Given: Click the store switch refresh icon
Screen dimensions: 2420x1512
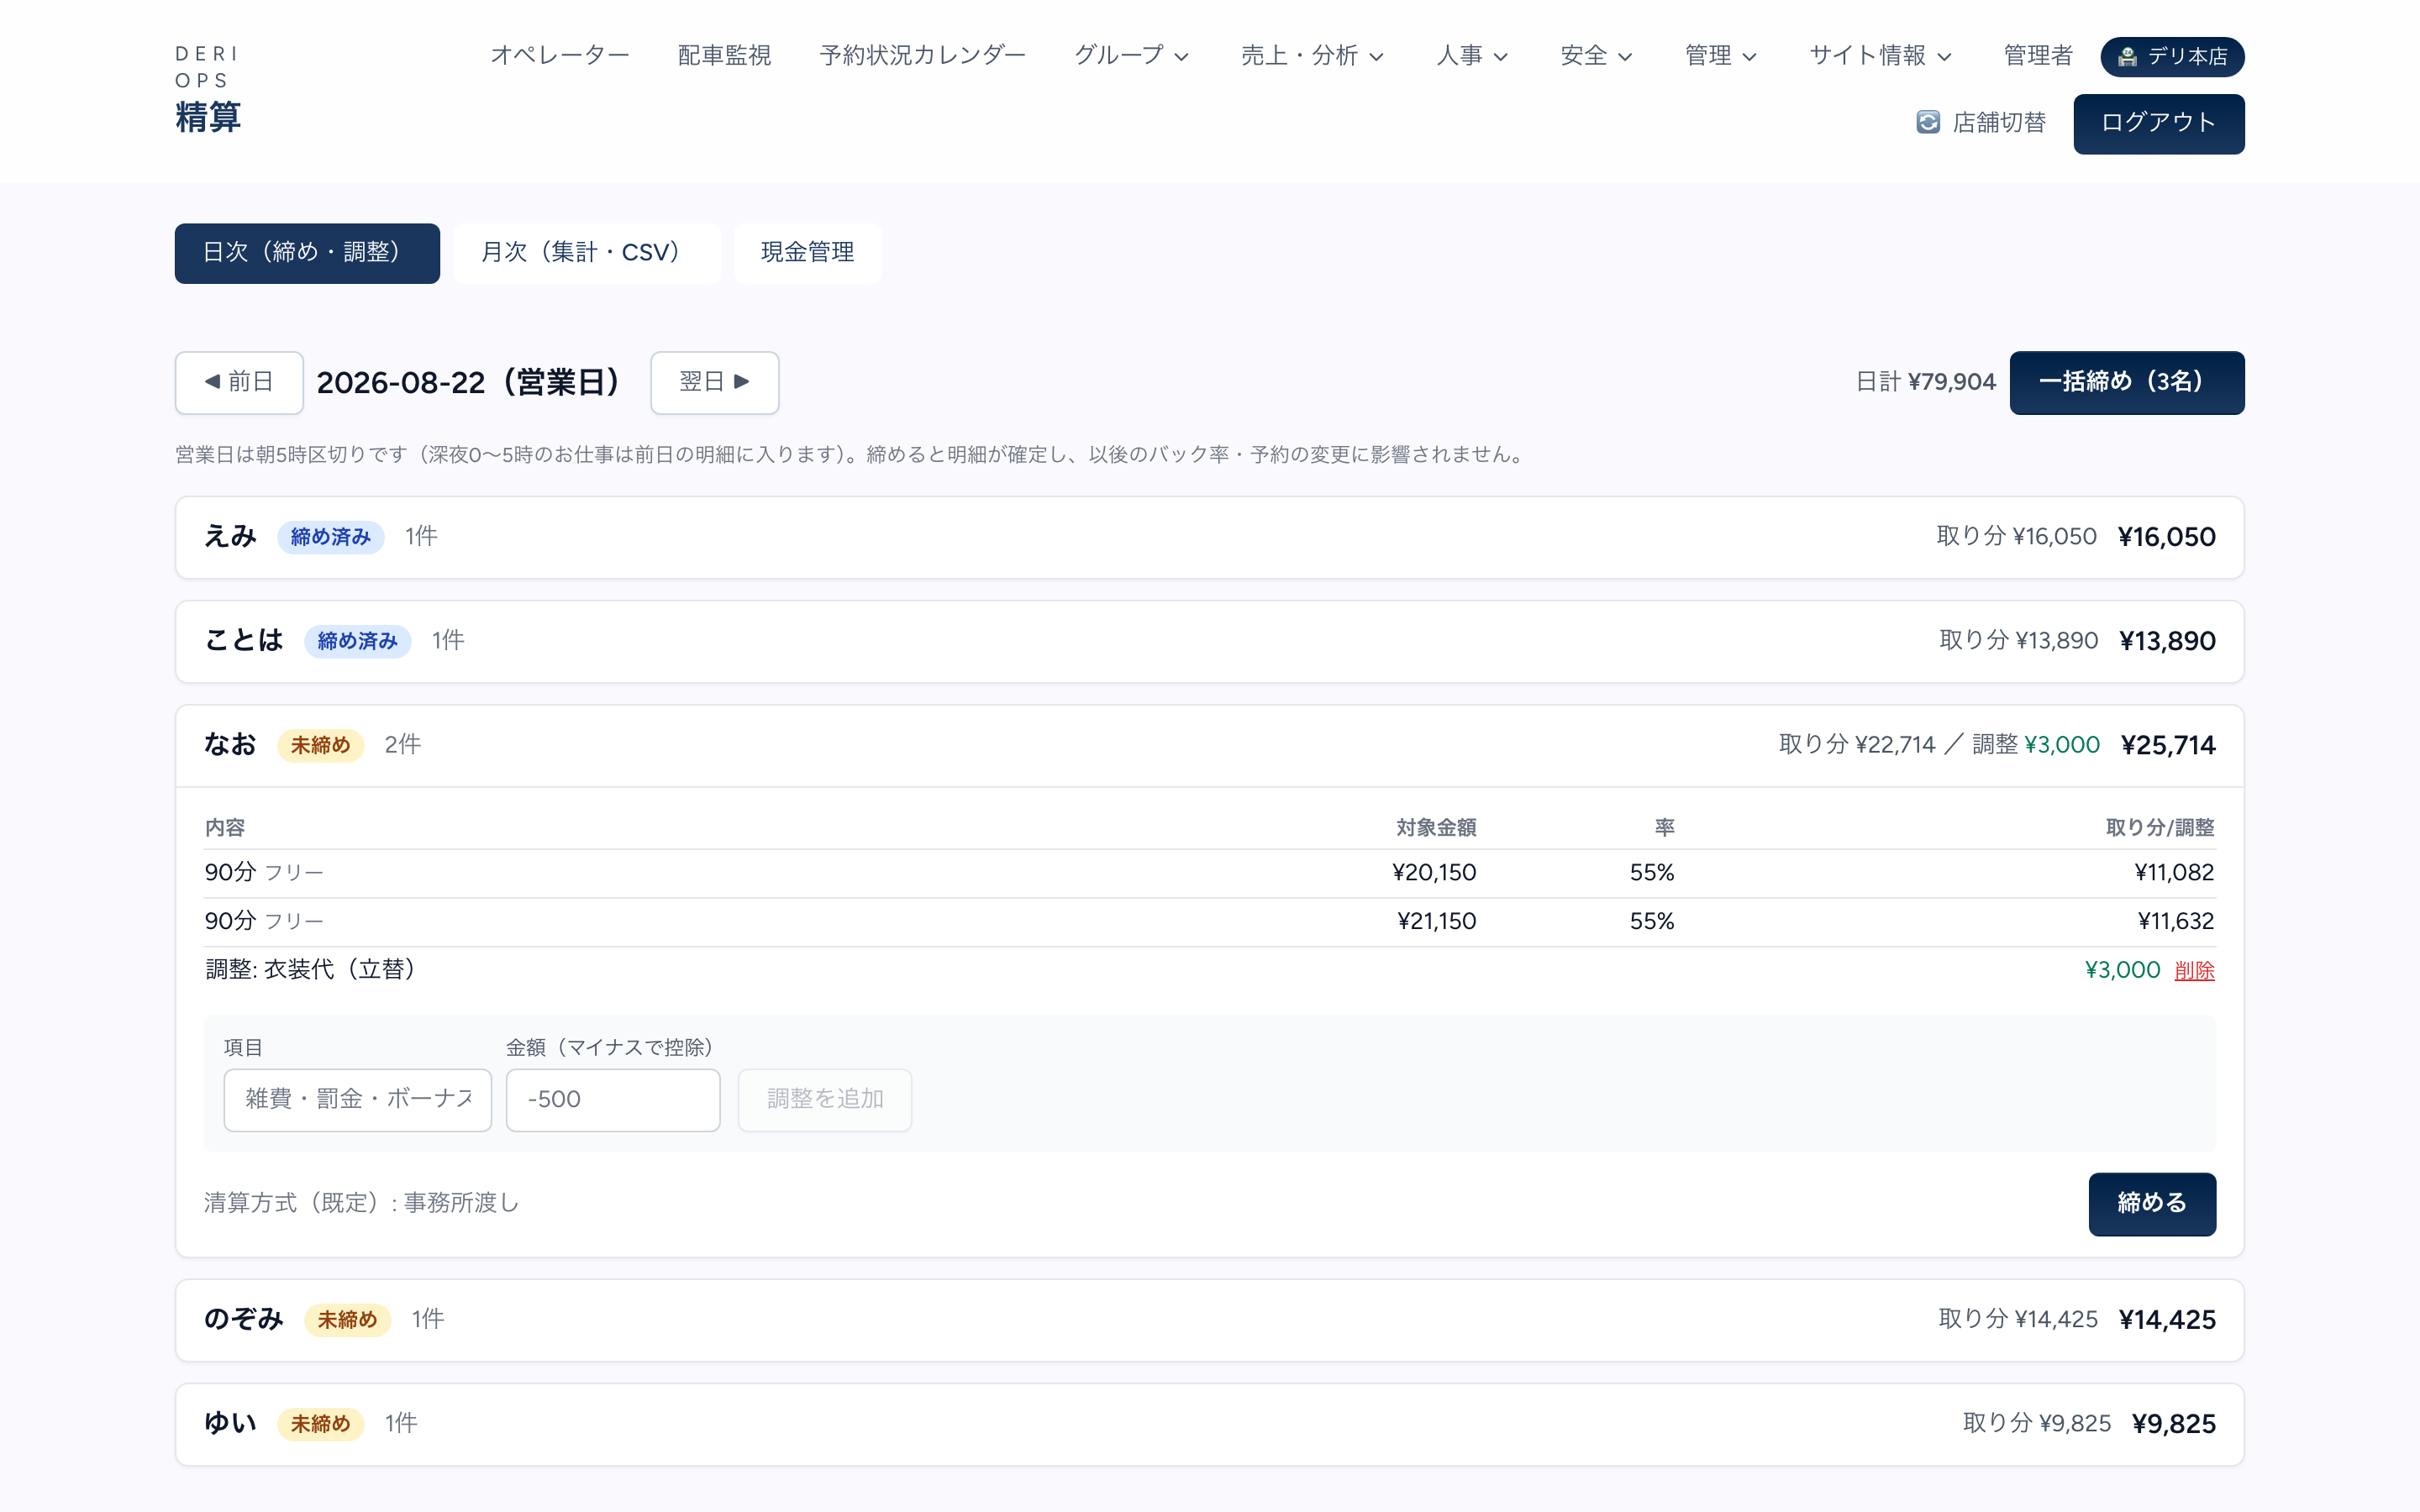Looking at the screenshot, I should (1927, 122).
